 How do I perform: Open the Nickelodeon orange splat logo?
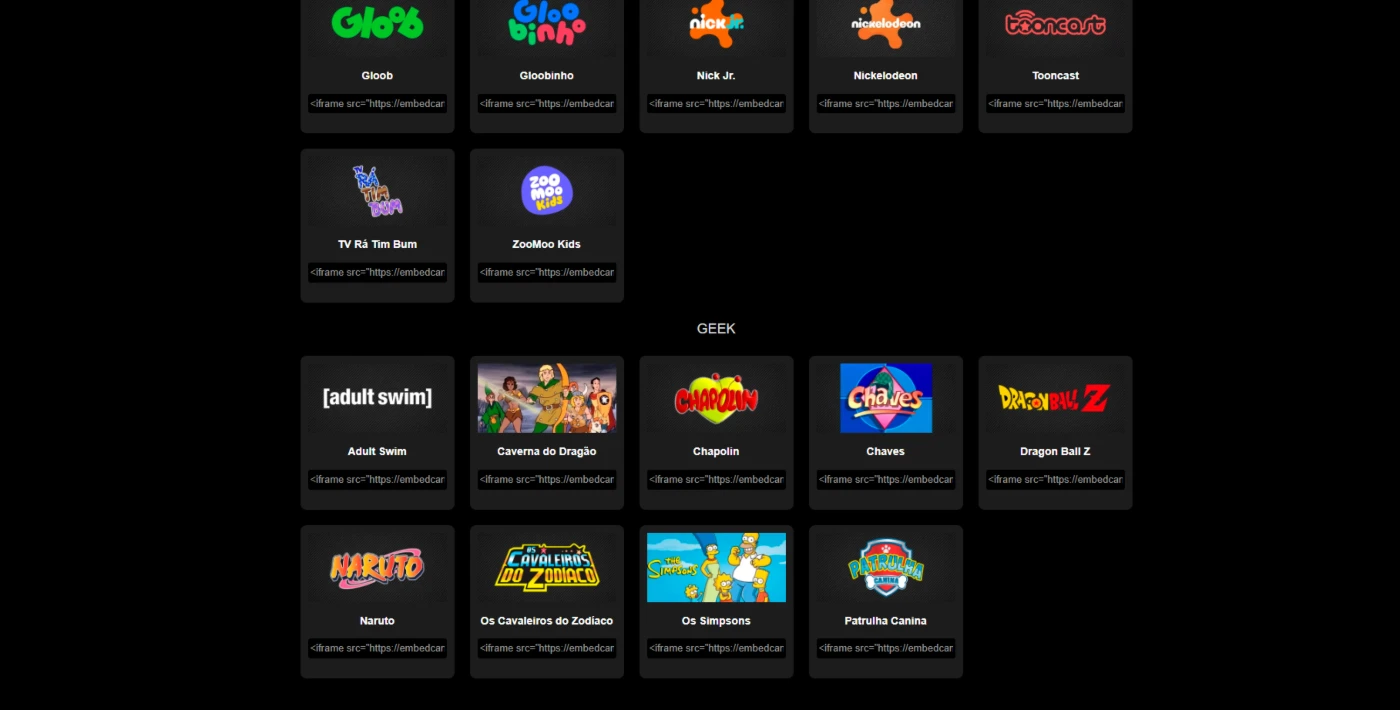point(886,22)
